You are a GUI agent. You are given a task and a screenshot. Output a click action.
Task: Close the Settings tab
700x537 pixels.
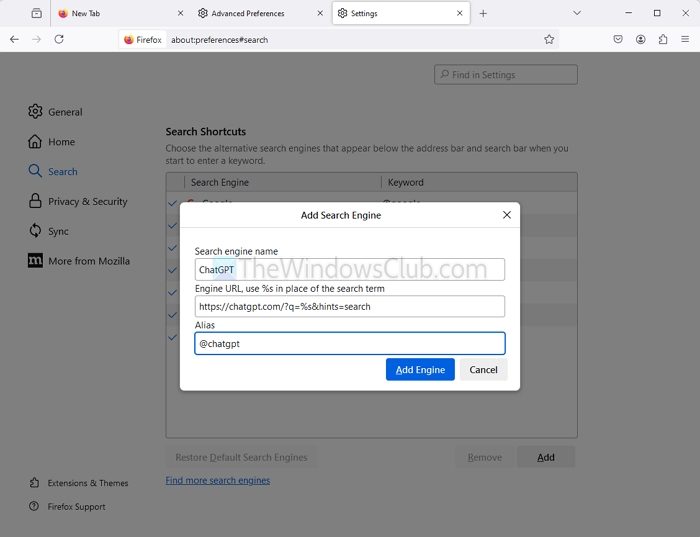tap(460, 13)
